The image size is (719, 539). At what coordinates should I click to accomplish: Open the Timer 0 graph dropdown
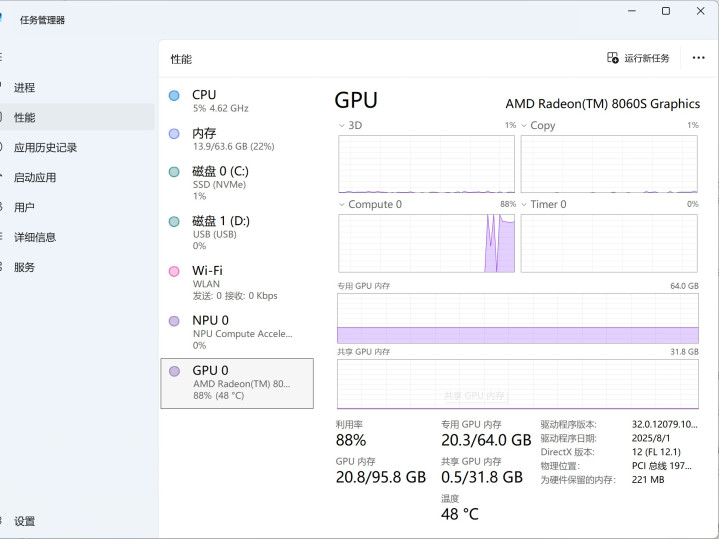click(x=524, y=205)
